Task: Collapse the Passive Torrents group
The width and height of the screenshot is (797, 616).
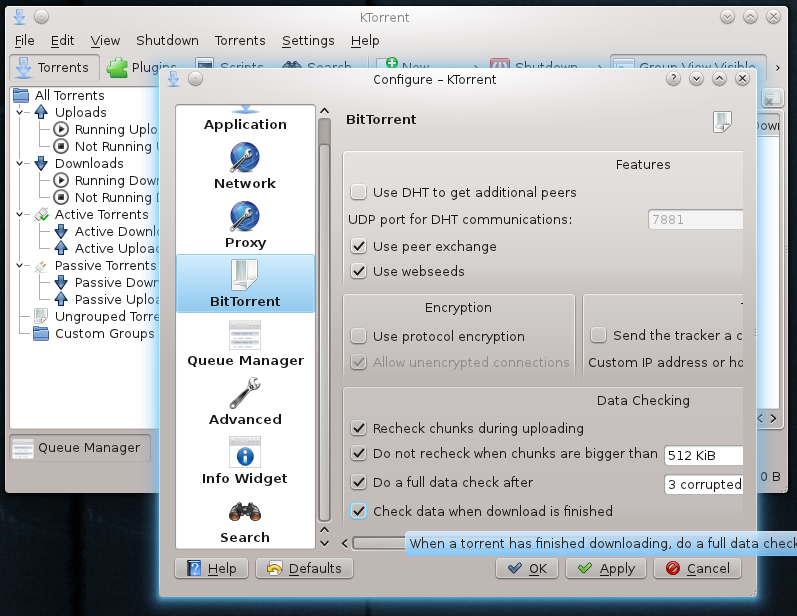Action: coord(20,265)
